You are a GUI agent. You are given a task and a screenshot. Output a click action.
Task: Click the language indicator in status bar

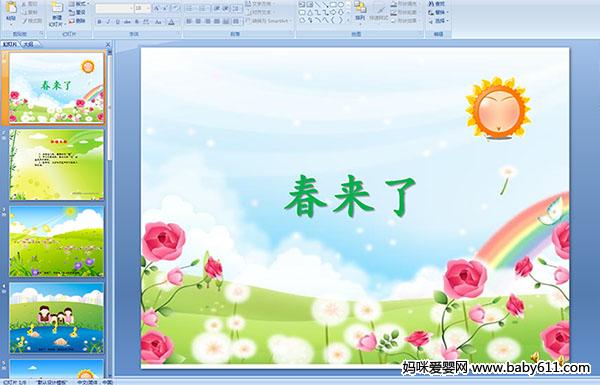pos(94,382)
